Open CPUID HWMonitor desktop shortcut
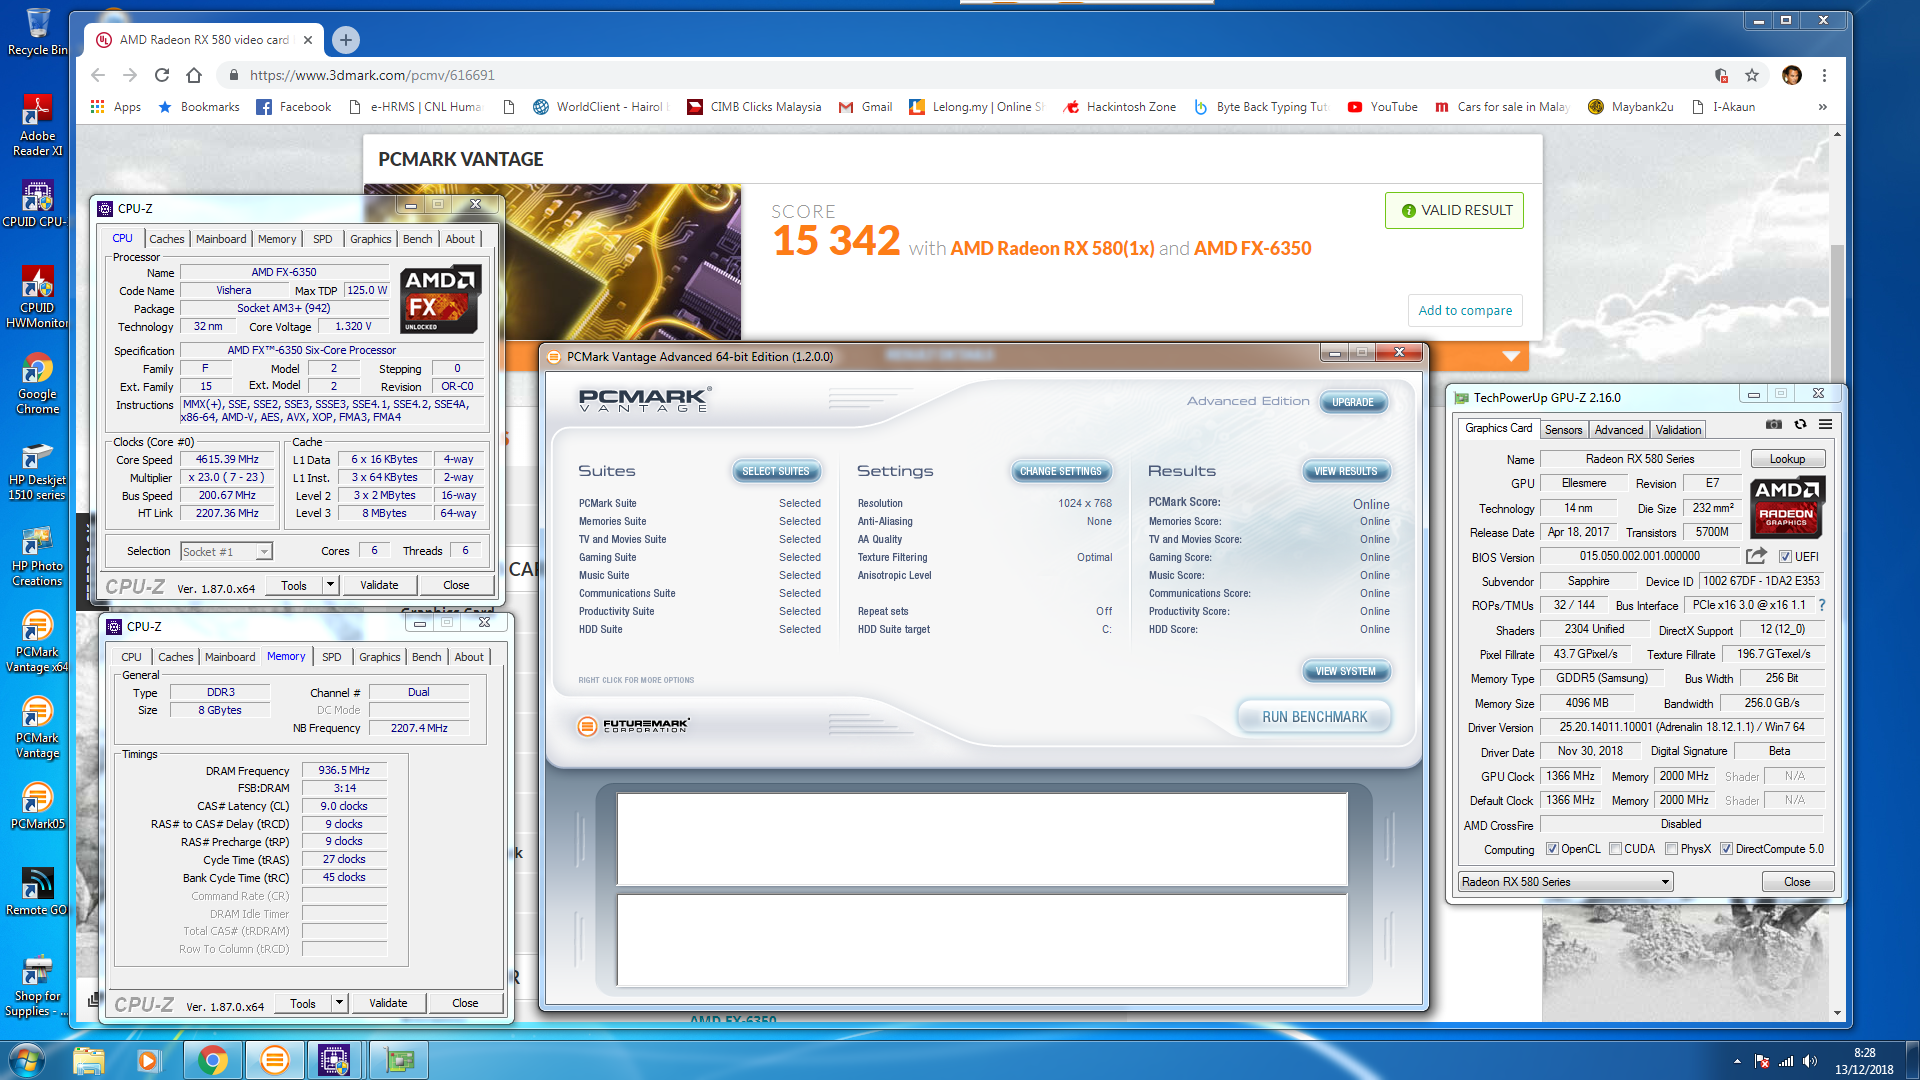The height and width of the screenshot is (1080, 1920). (x=37, y=297)
